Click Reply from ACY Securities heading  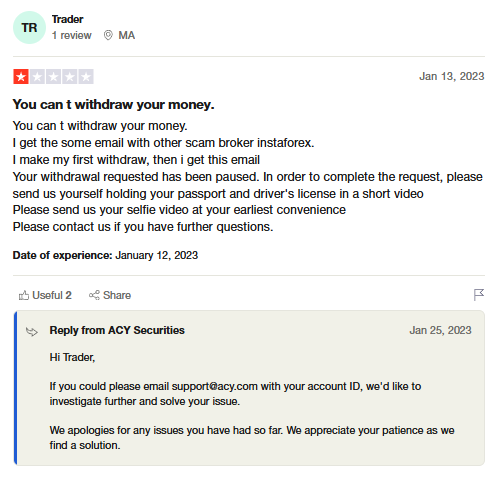pos(117,330)
